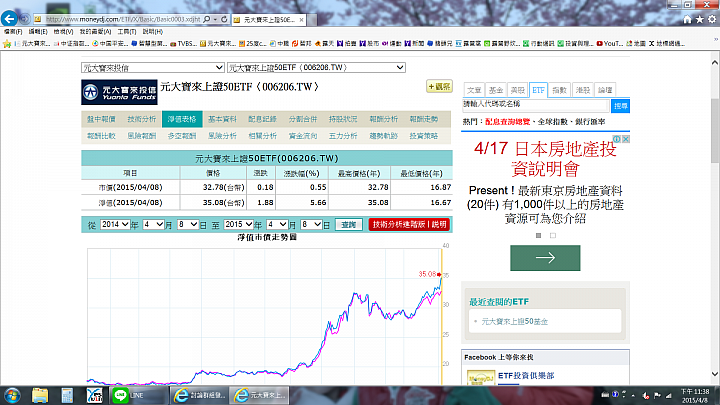Open address bar autocomplete dropdown arrow
Screen dimensions: 720x405
[x=215, y=20]
